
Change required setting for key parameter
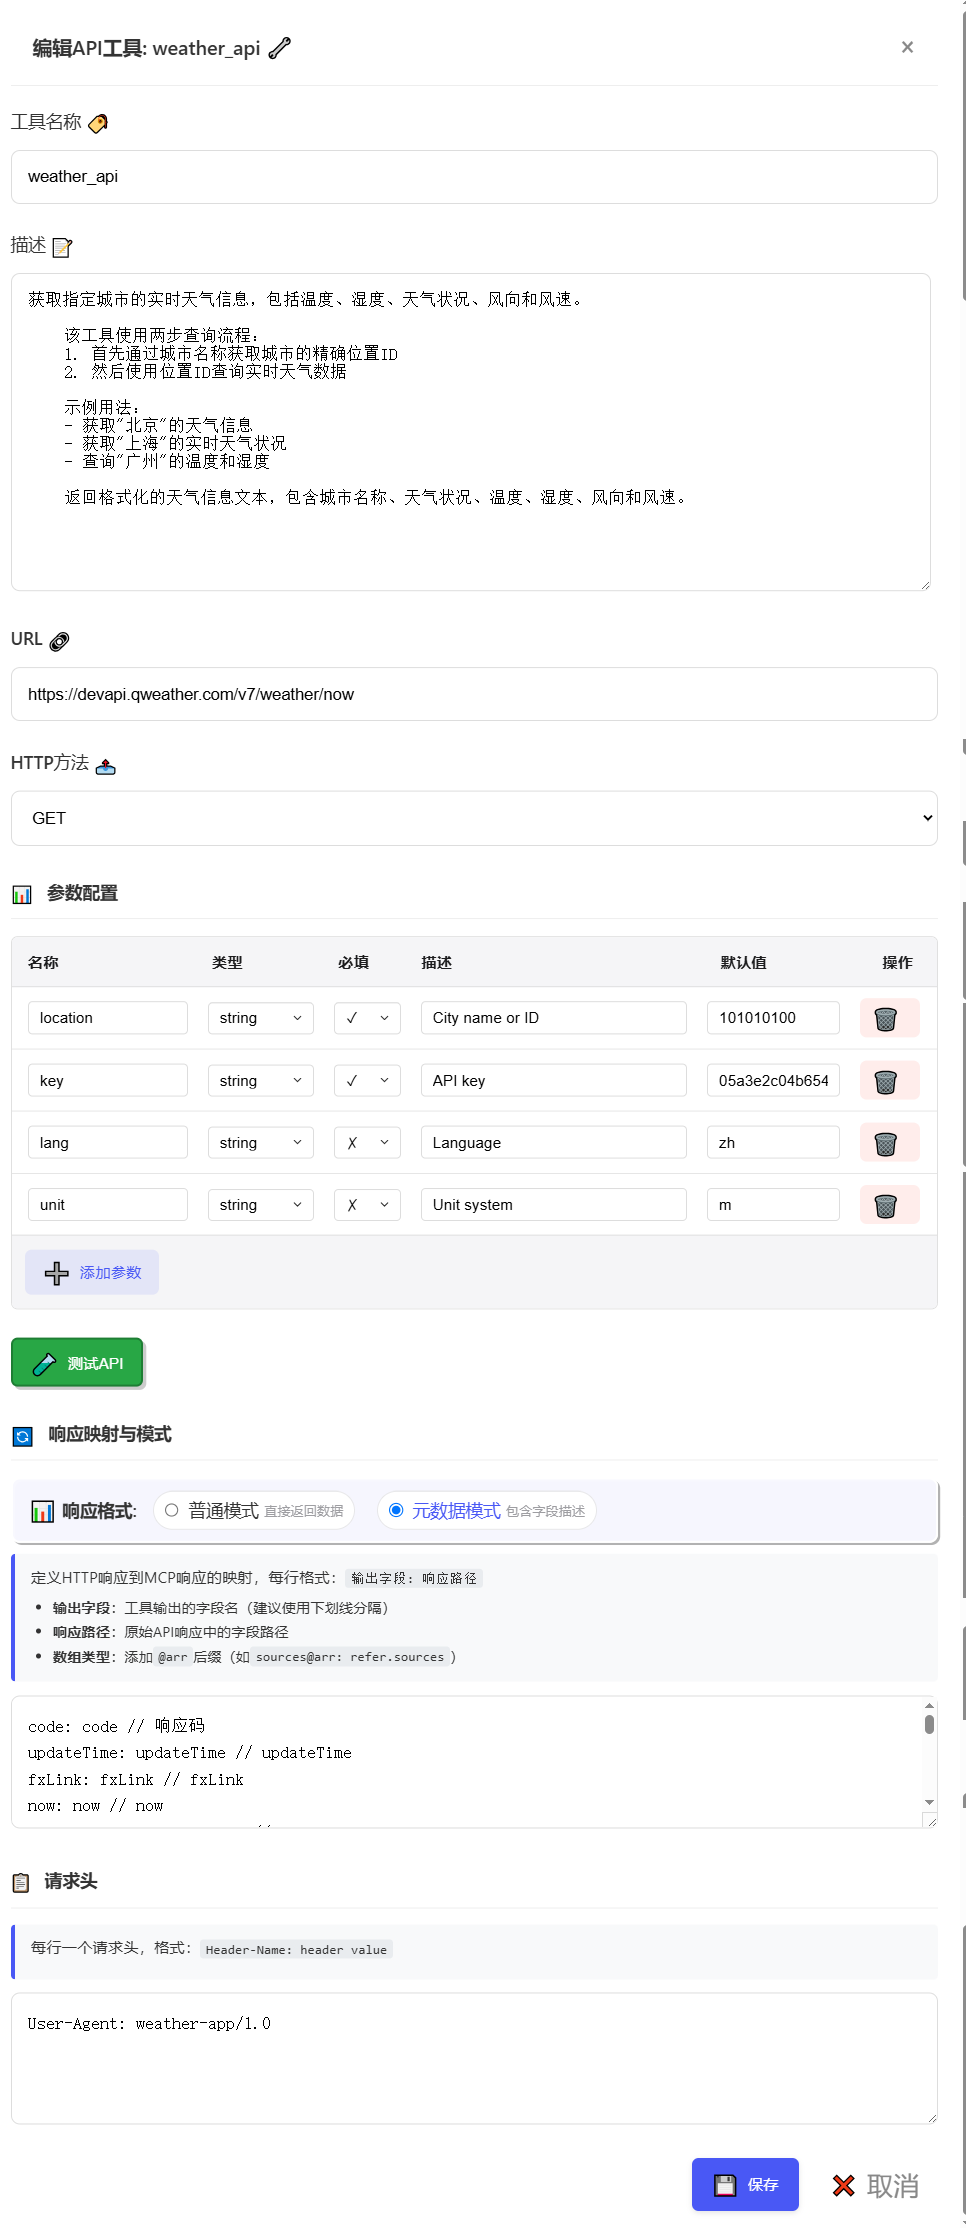[x=367, y=1081]
